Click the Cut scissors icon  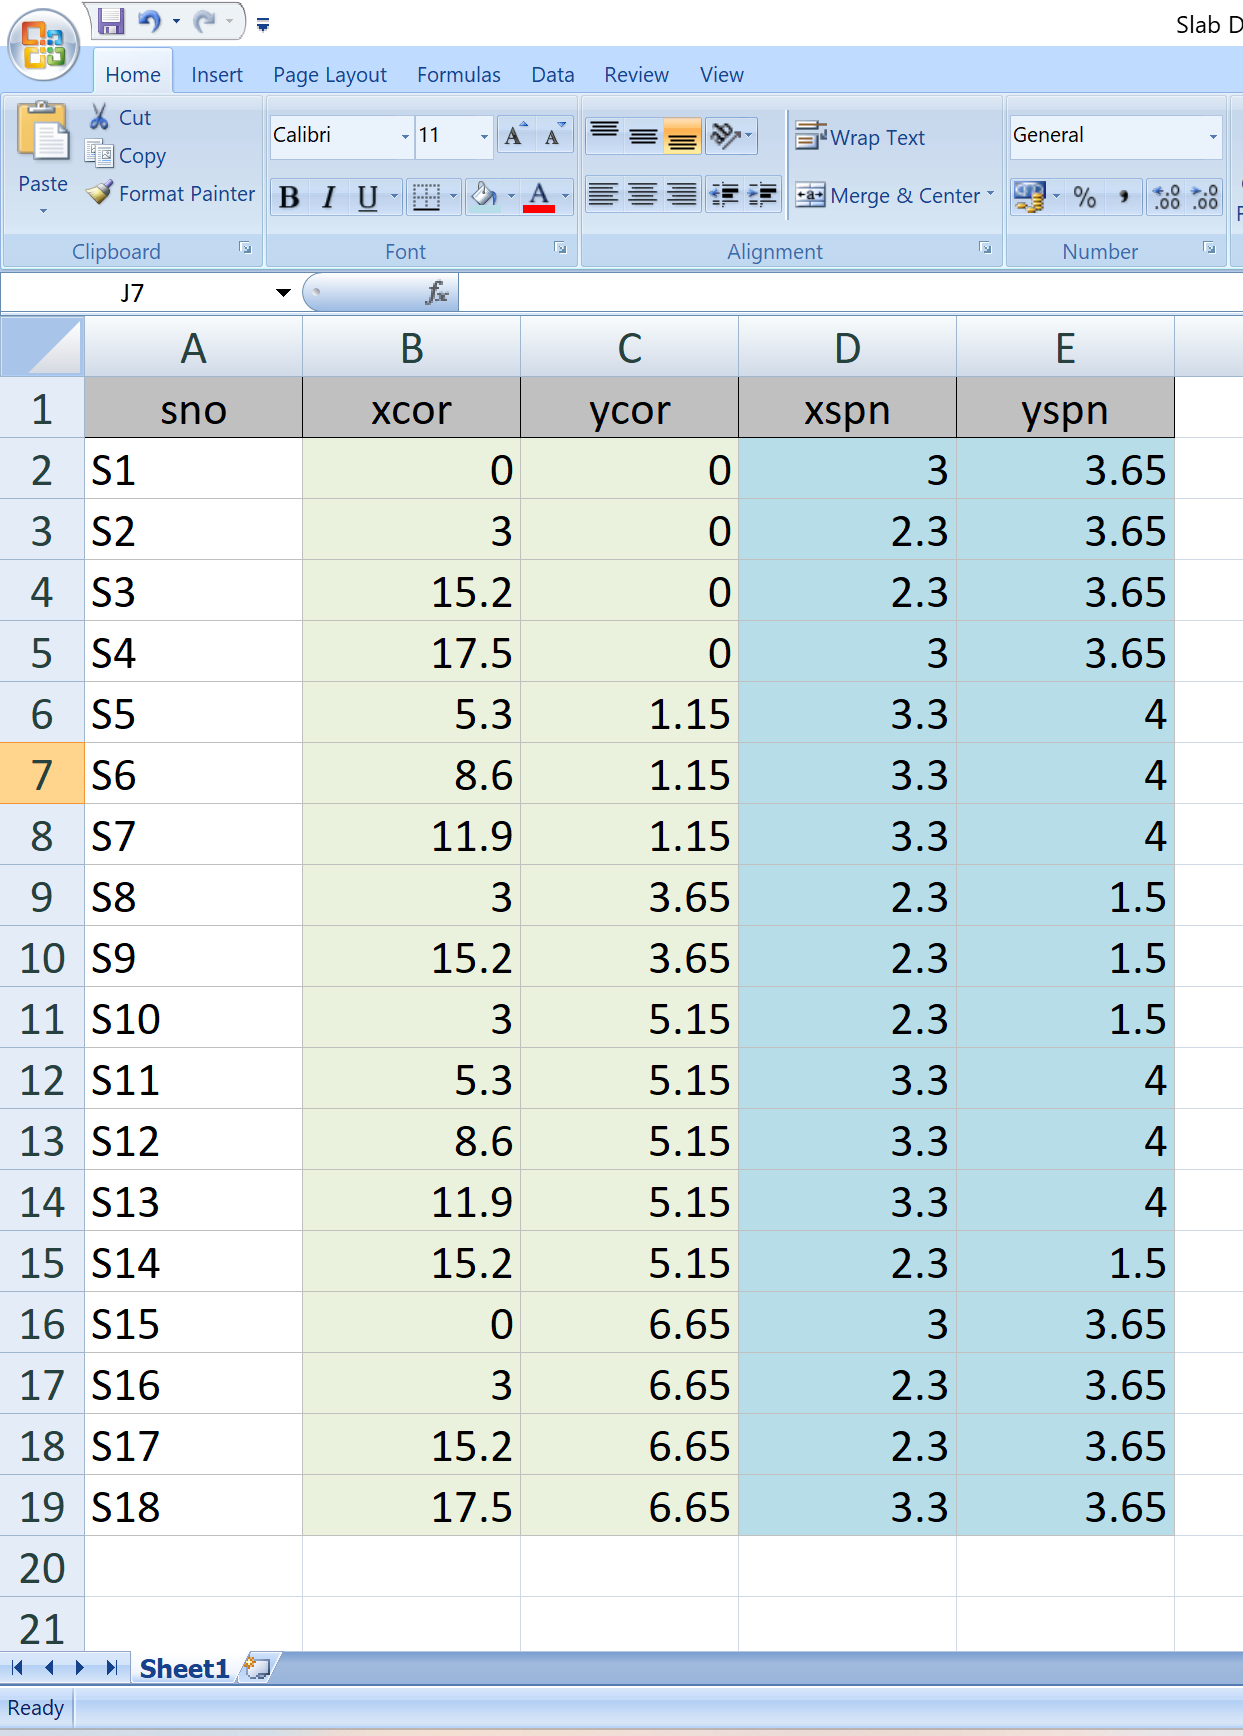coord(99,117)
